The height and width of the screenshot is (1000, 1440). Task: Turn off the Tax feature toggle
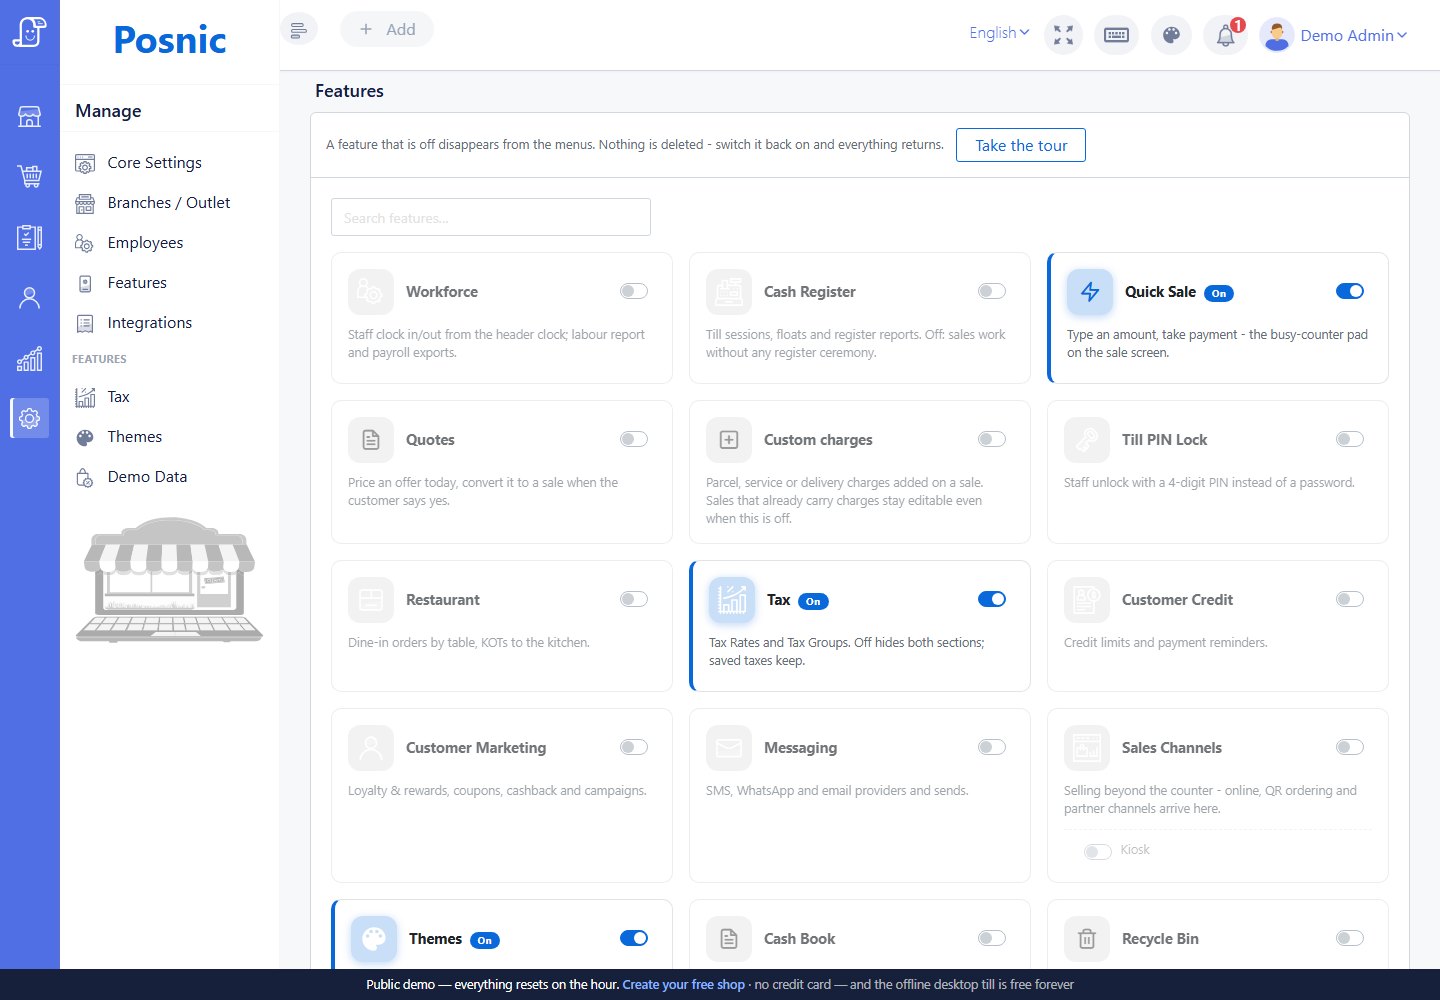click(x=992, y=599)
